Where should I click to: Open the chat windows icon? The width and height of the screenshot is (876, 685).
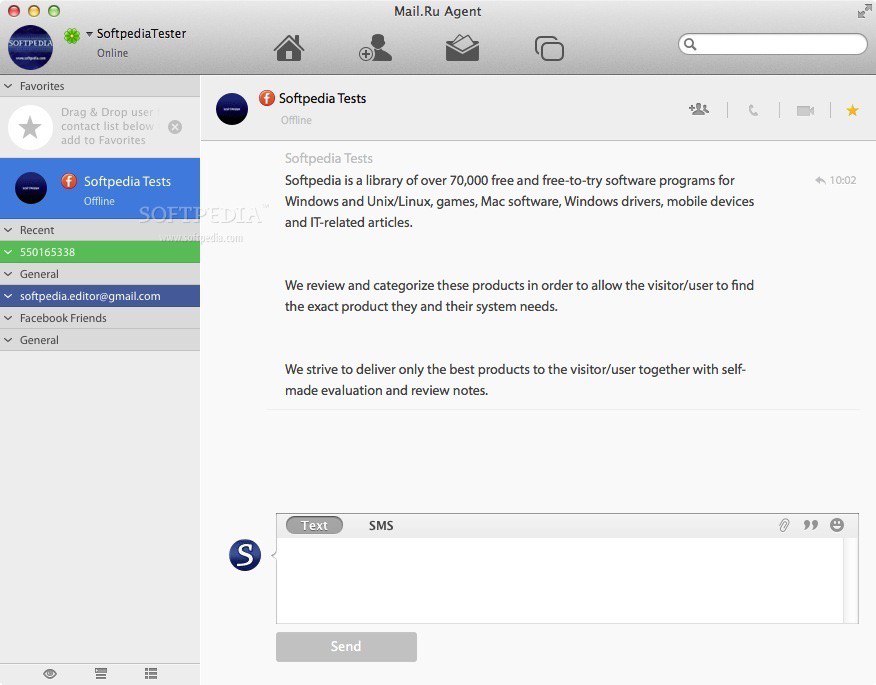(549, 48)
